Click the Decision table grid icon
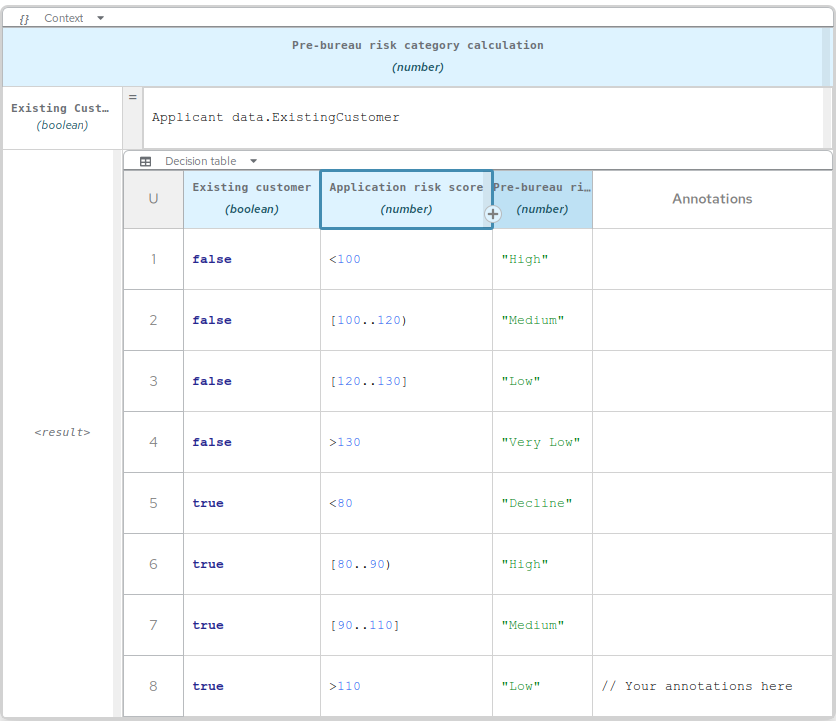This screenshot has height=721, width=836. [x=146, y=162]
